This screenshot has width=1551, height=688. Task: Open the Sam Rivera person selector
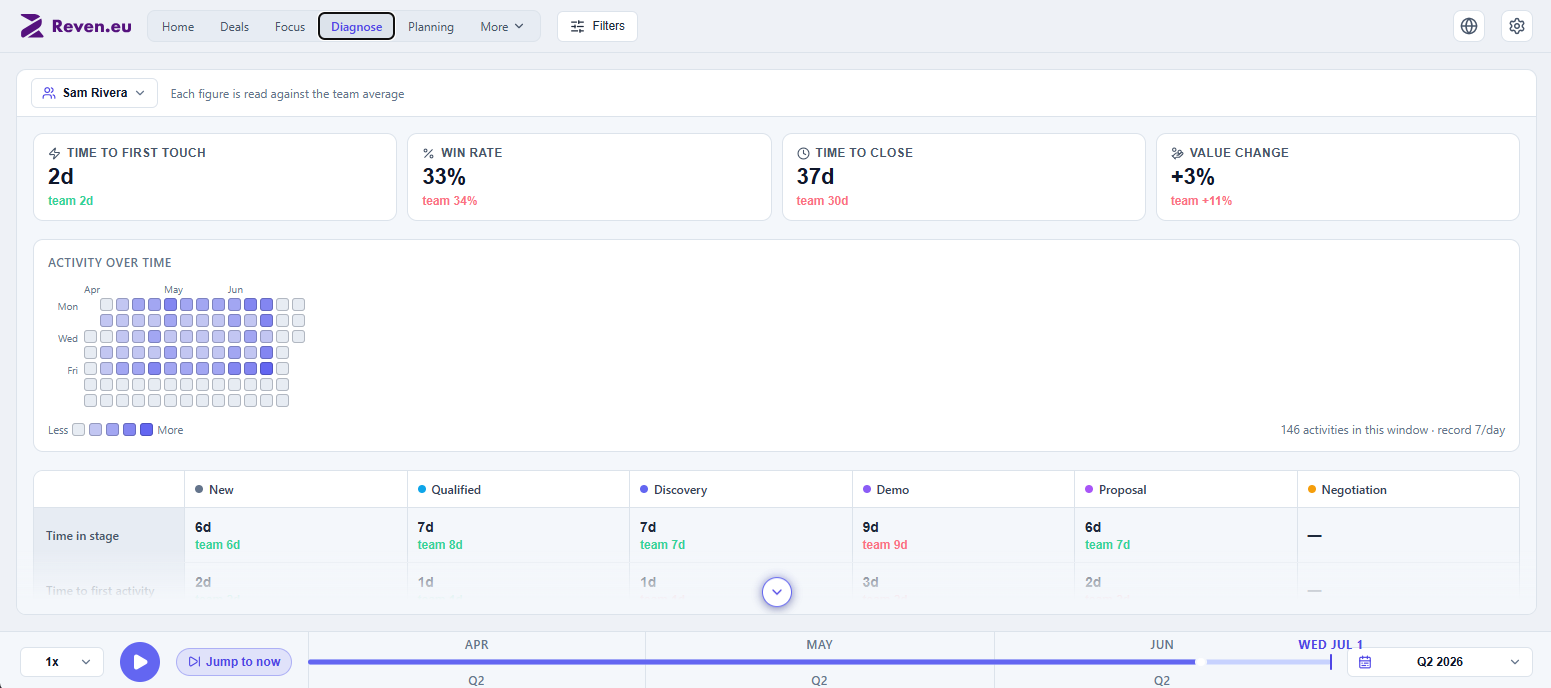pyautogui.click(x=95, y=93)
